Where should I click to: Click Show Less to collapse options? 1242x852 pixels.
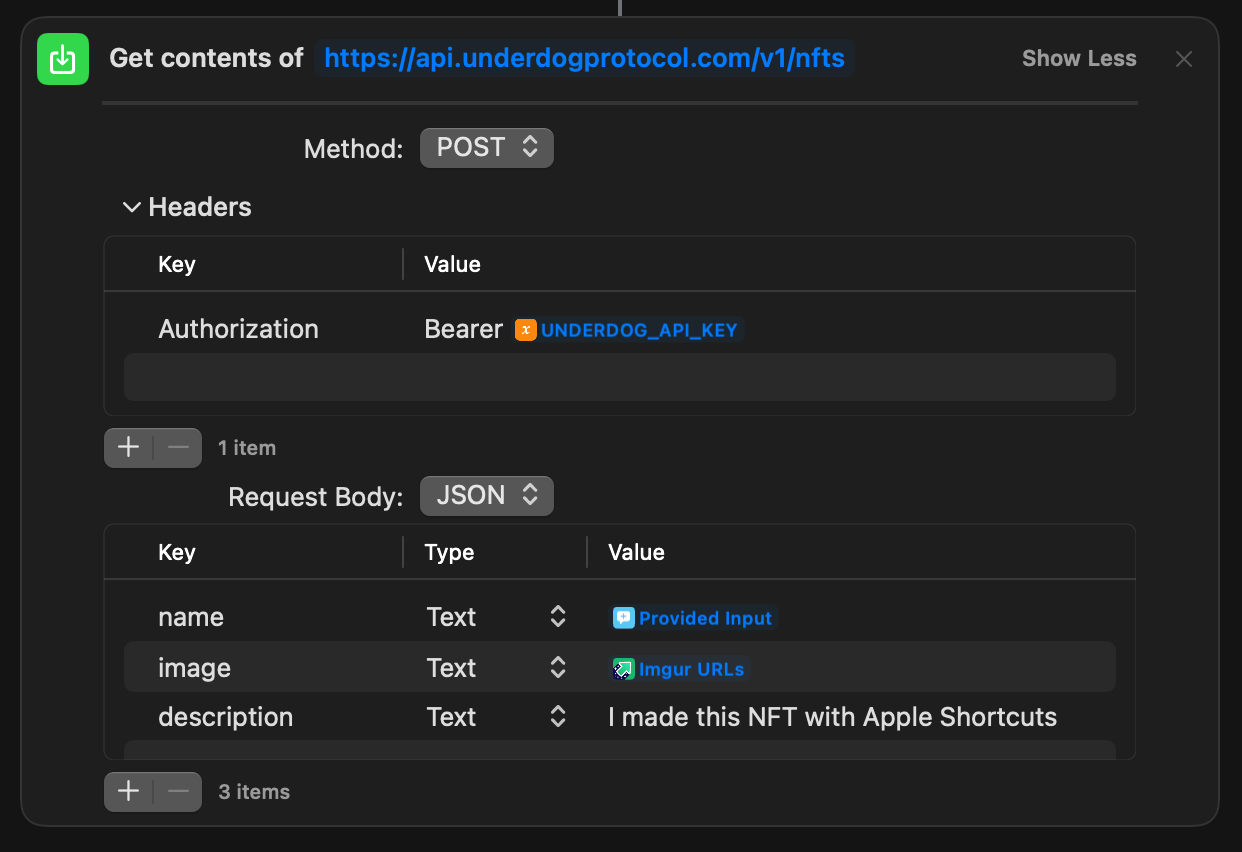(x=1078, y=59)
